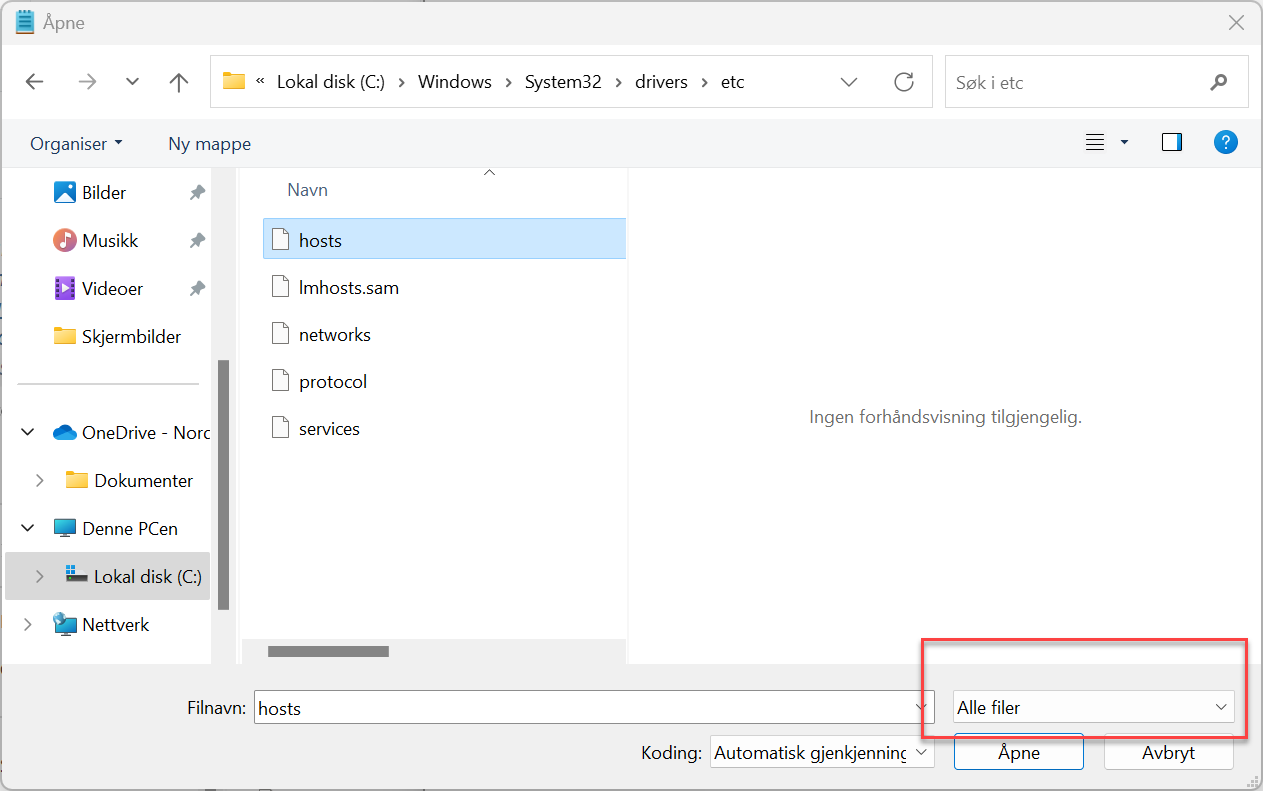Click the search magnifier icon
The height and width of the screenshot is (791, 1263).
pos(1218,82)
